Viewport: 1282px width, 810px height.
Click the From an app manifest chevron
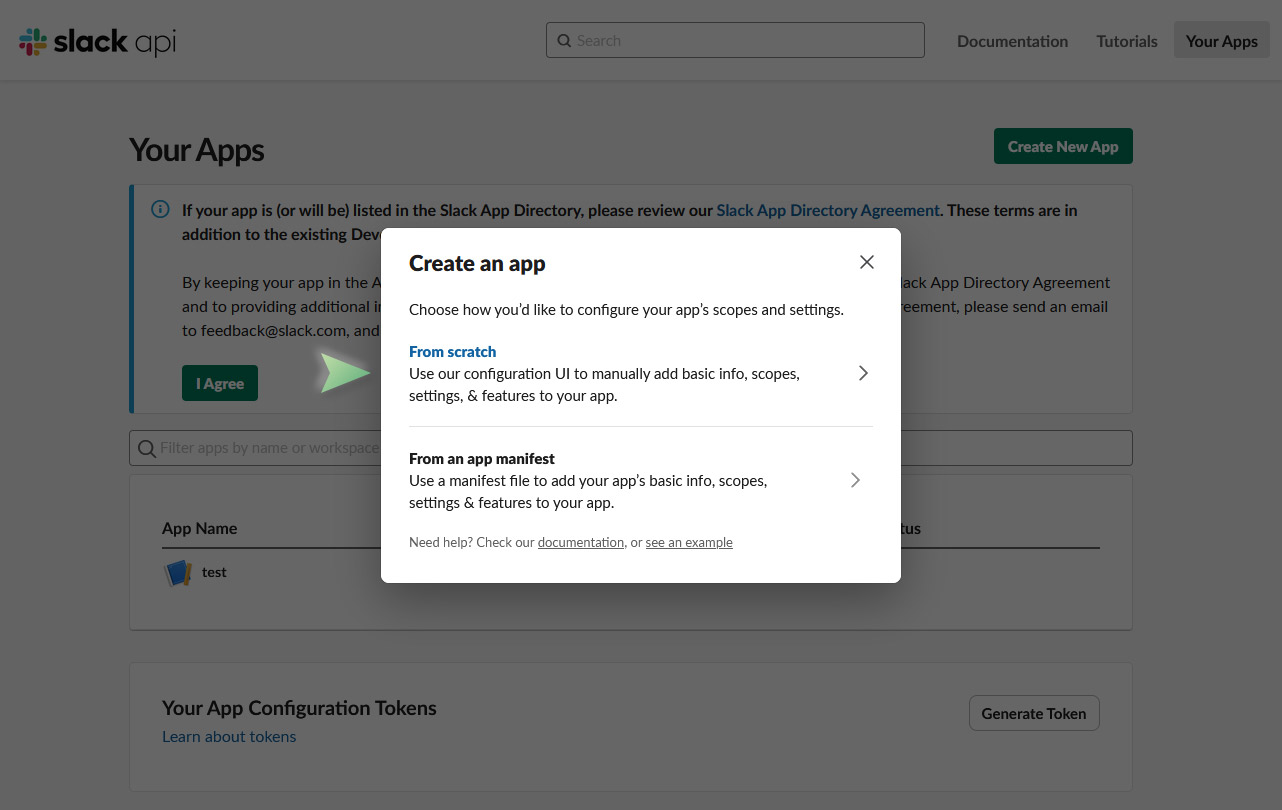click(855, 480)
